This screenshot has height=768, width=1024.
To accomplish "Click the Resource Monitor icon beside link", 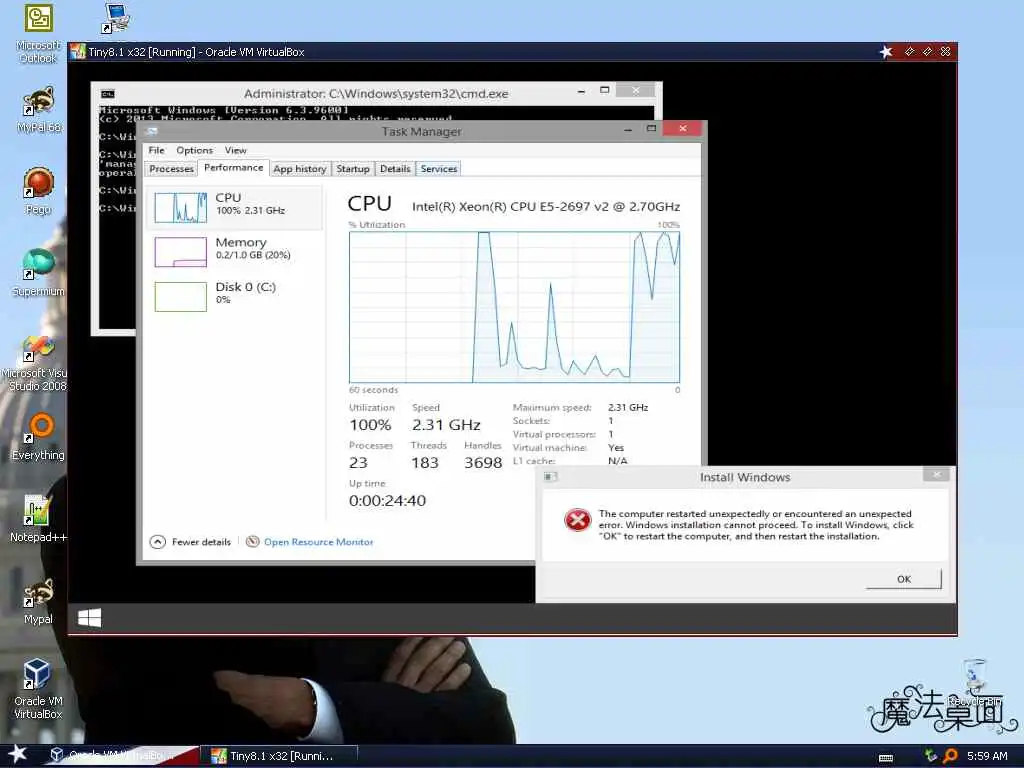I will coord(252,541).
